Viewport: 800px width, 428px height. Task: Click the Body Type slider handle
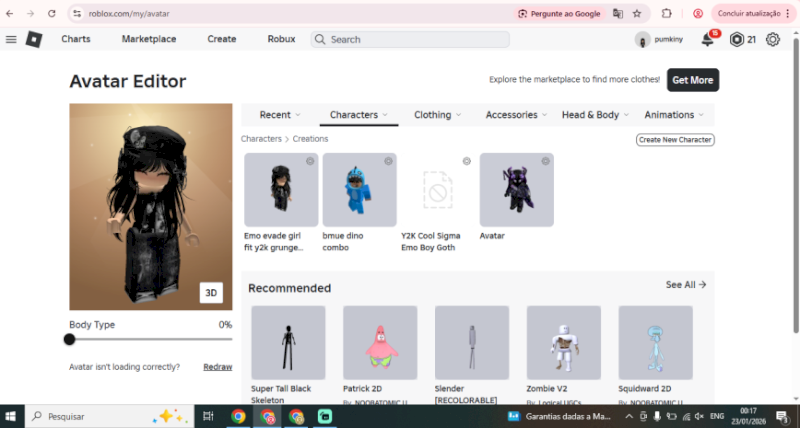pyautogui.click(x=70, y=339)
